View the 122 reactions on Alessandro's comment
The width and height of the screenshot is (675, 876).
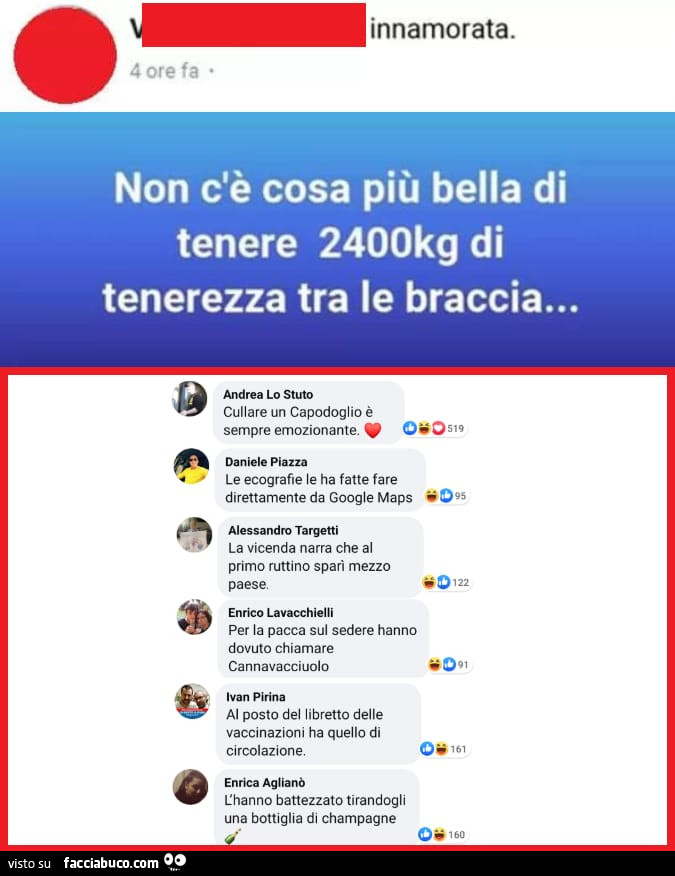pyautogui.click(x=446, y=582)
